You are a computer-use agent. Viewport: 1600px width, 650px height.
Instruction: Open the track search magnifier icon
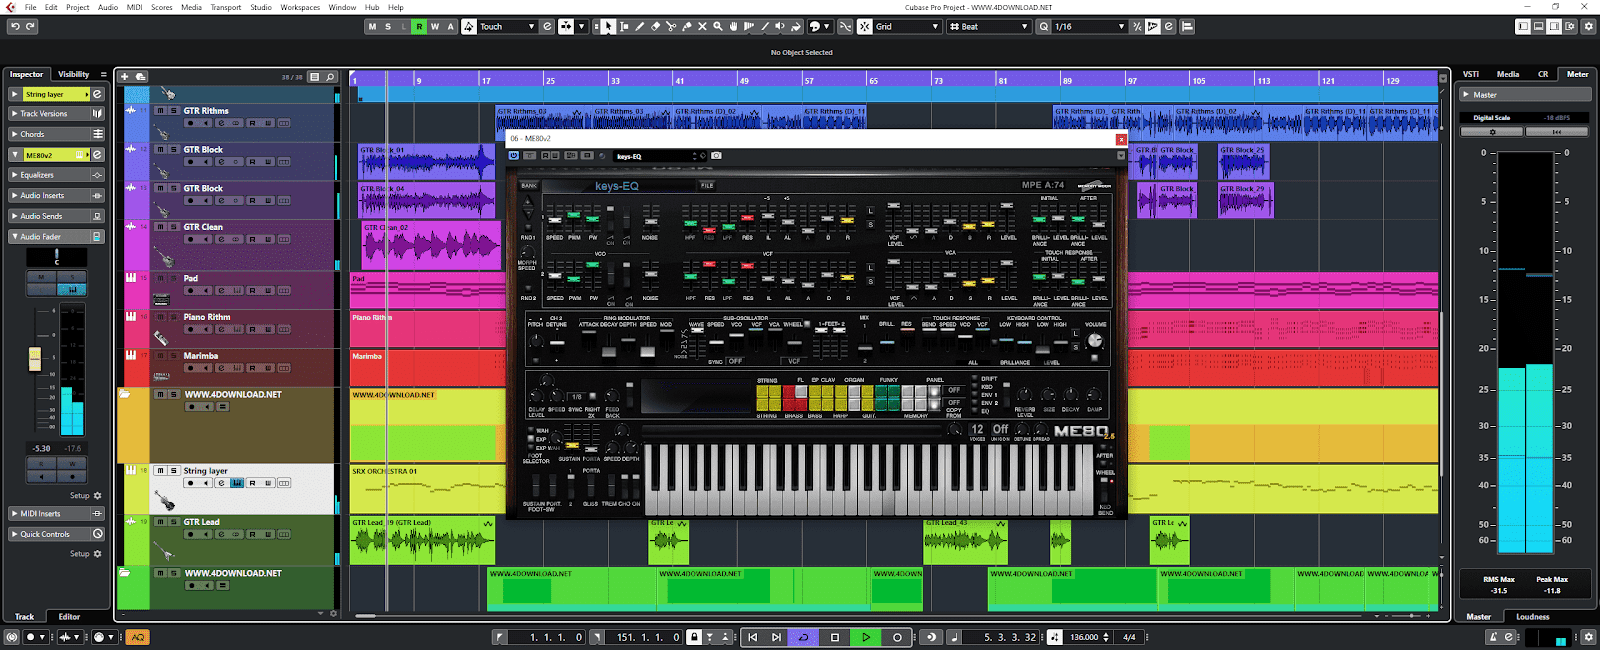click(x=330, y=76)
